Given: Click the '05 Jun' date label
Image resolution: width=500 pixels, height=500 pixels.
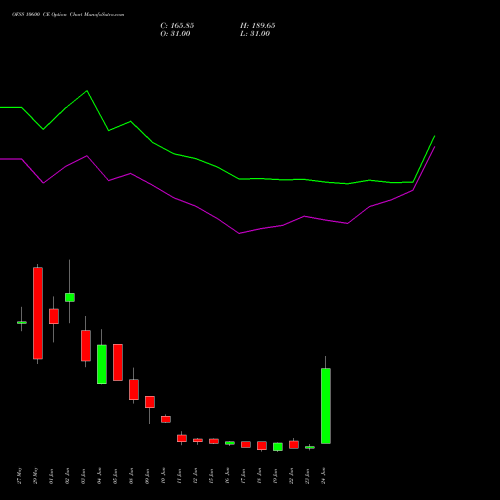Looking at the screenshot, I should (115, 476).
